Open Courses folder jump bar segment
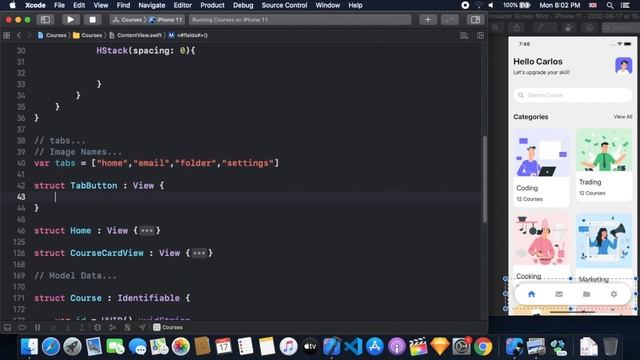Screen dimensions: 640x360 click(87, 36)
